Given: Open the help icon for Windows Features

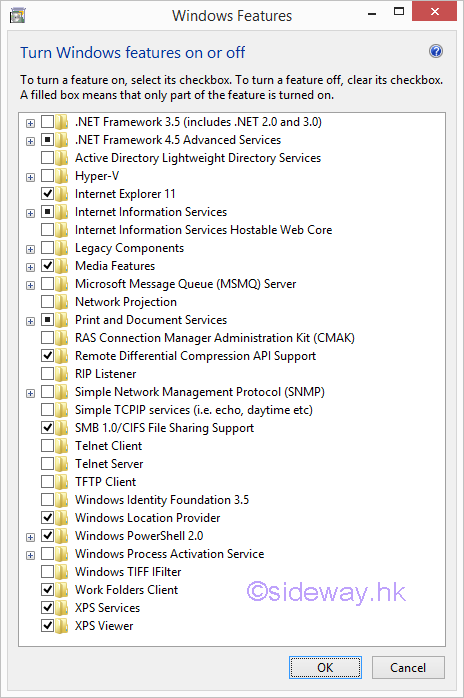Looking at the screenshot, I should click(x=436, y=52).
